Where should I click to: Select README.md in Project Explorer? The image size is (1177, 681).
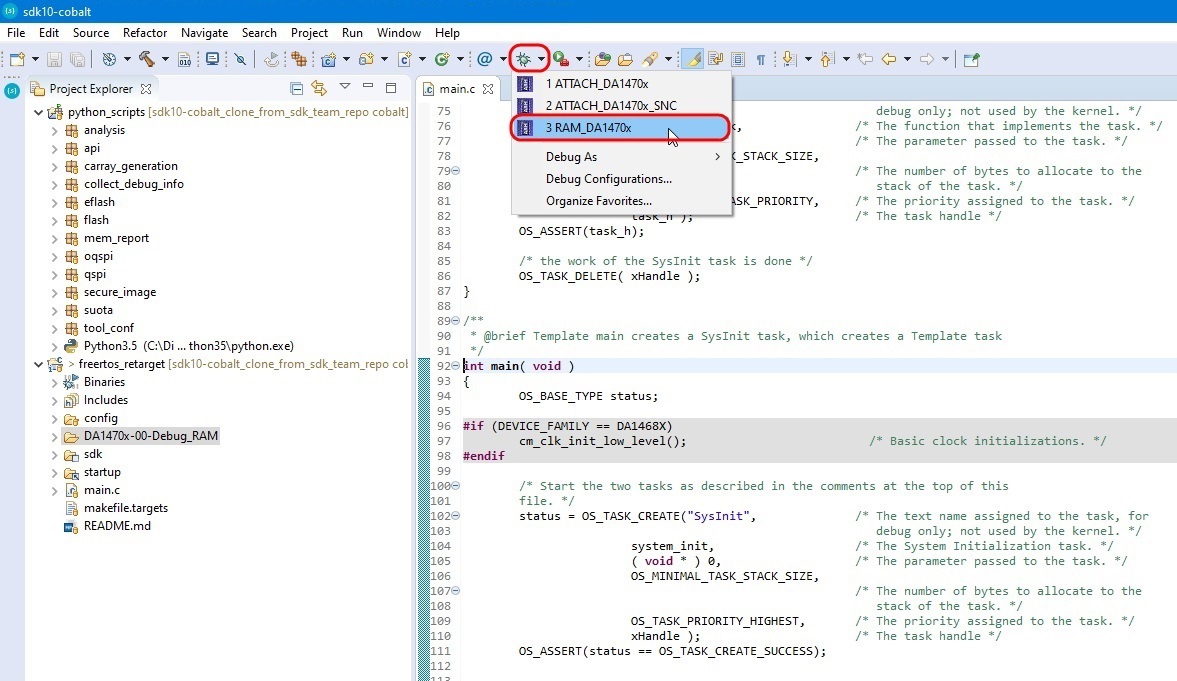(x=117, y=526)
